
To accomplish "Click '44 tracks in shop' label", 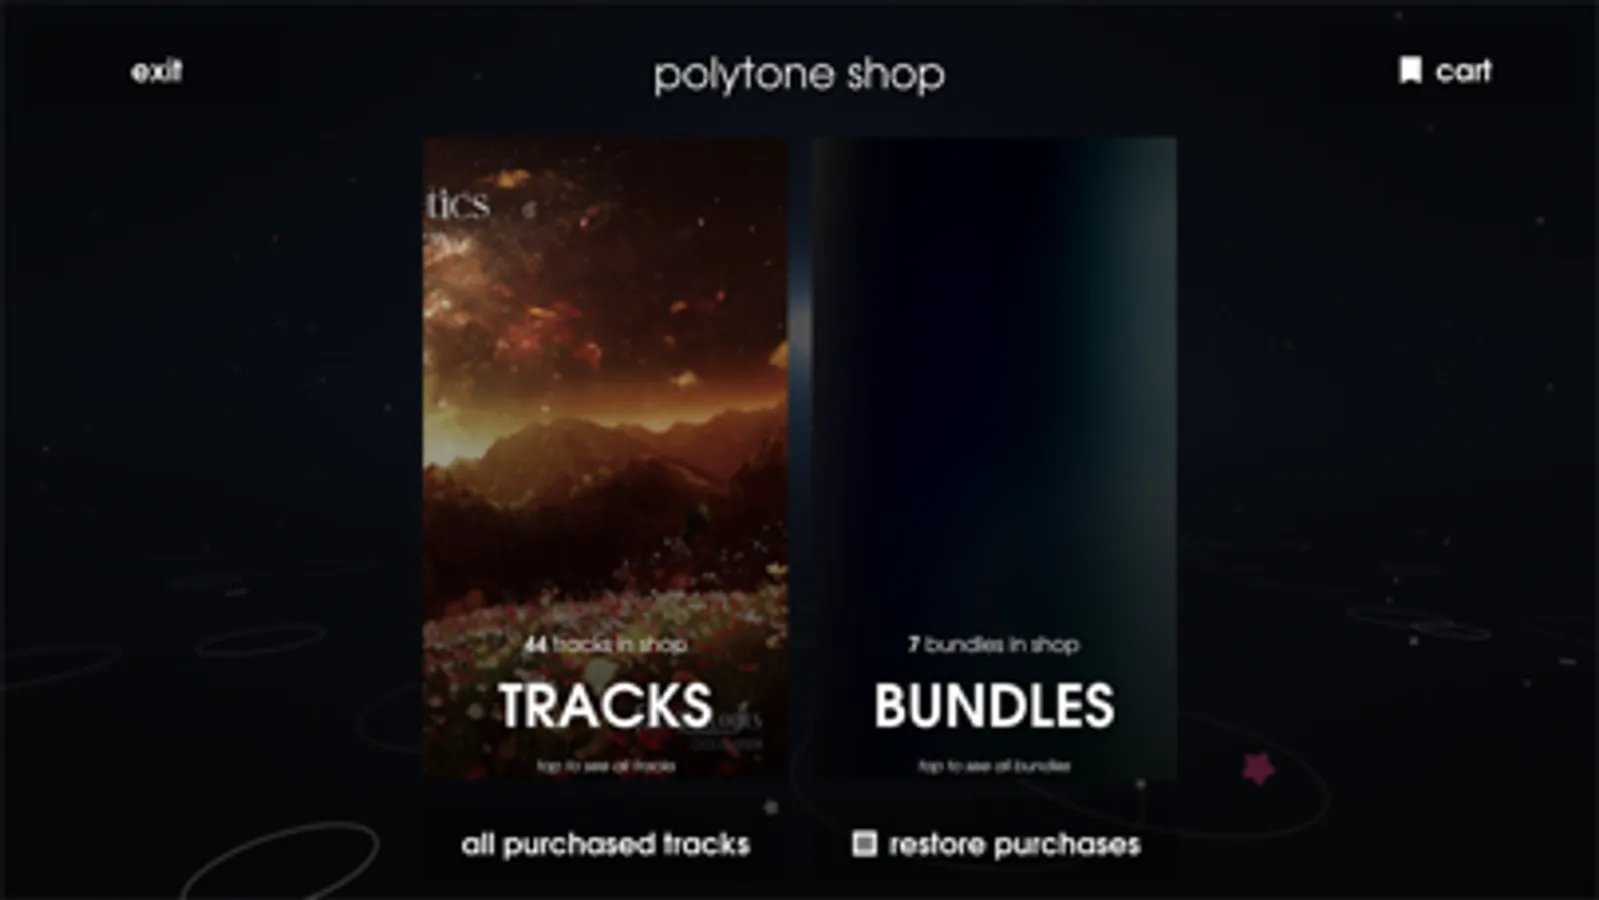I will [x=605, y=644].
